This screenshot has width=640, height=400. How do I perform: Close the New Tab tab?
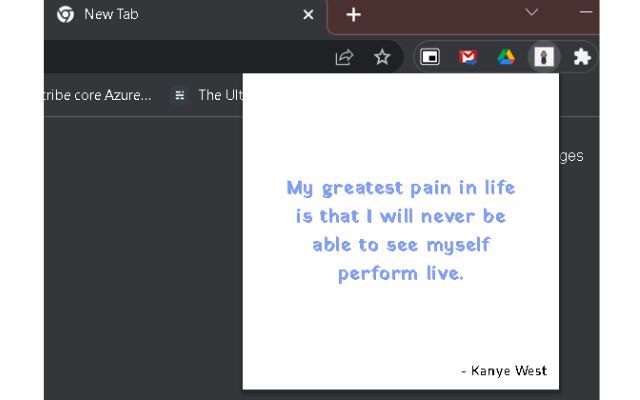309,15
